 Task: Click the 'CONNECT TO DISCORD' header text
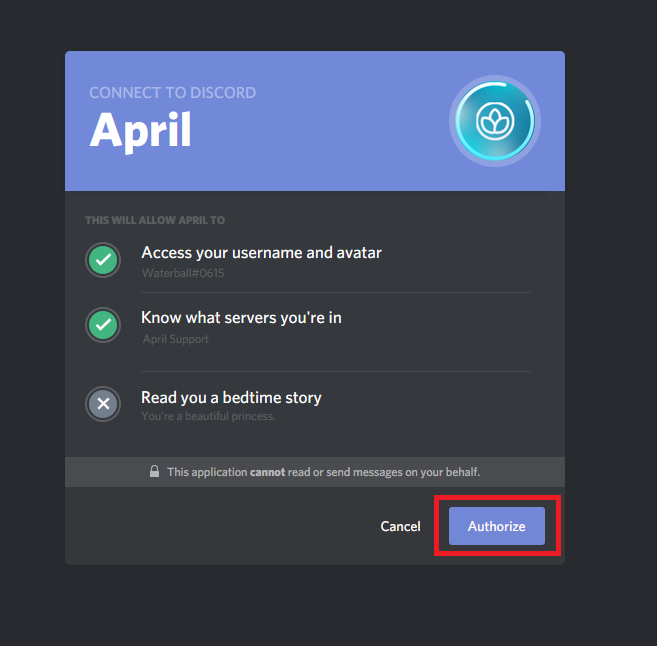(x=173, y=93)
